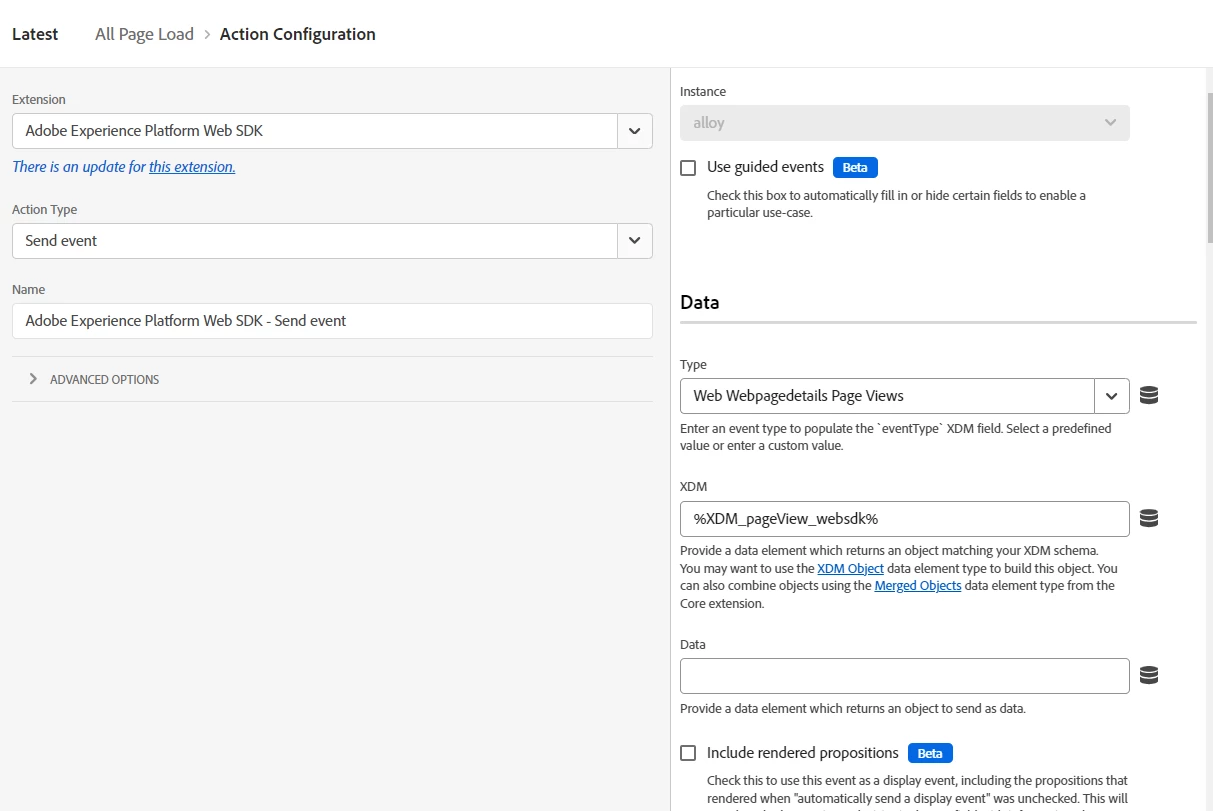Viewport: 1213px width, 811px height.
Task: Follow the 'this extension' update link
Action: click(192, 167)
